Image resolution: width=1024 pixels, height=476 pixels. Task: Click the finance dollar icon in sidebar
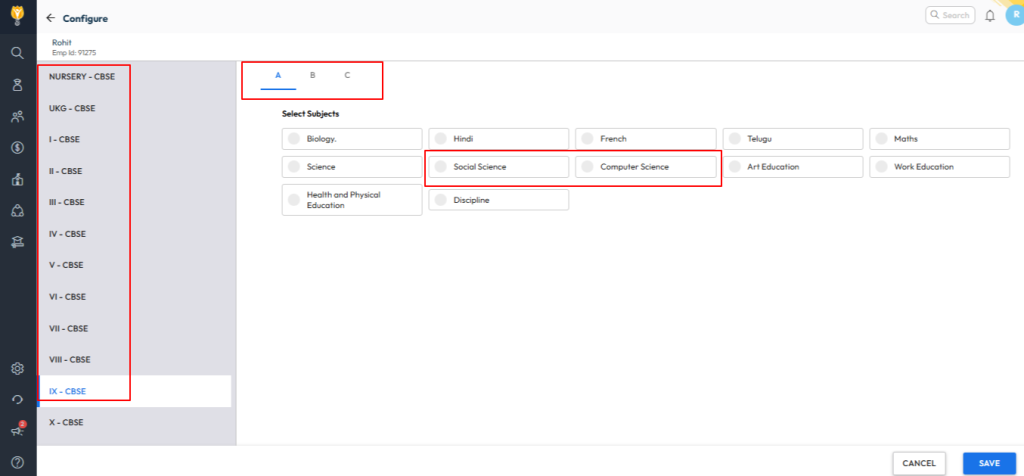17,148
